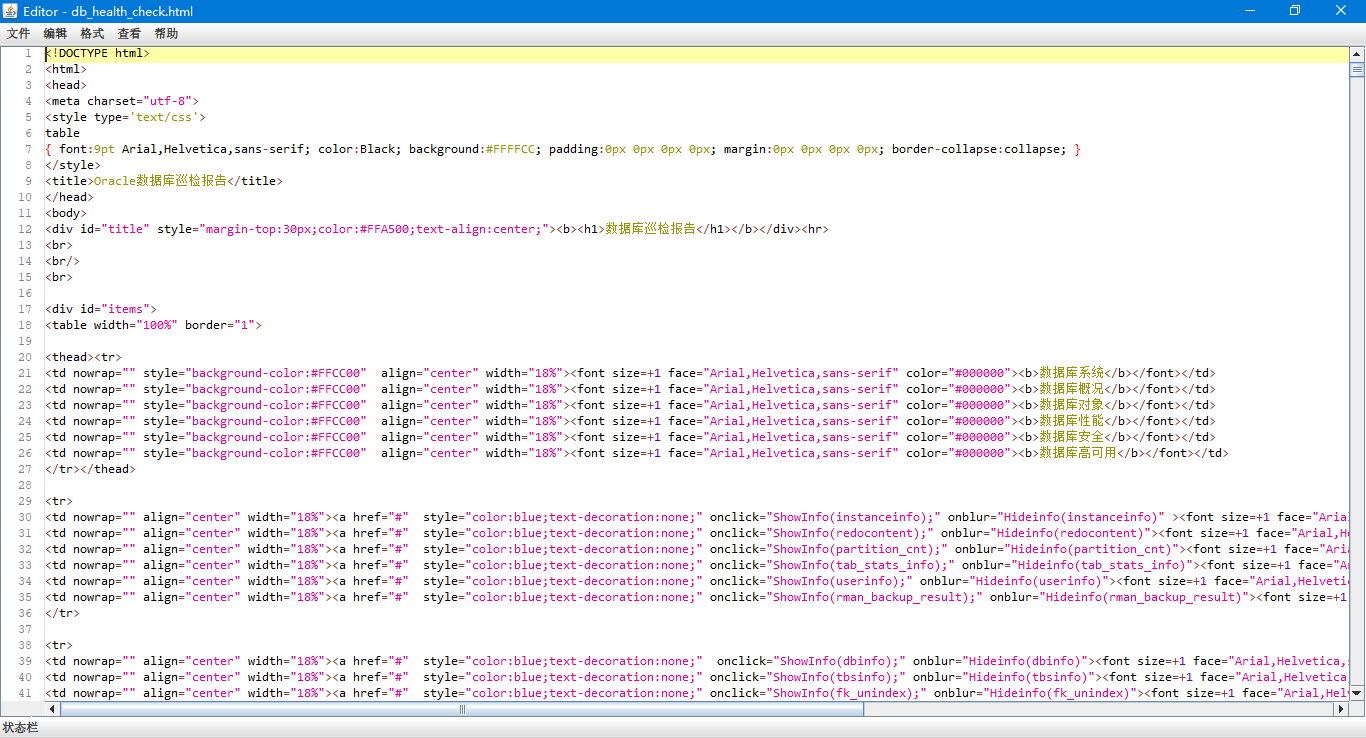Click line number 20 in the gutter

[25, 357]
